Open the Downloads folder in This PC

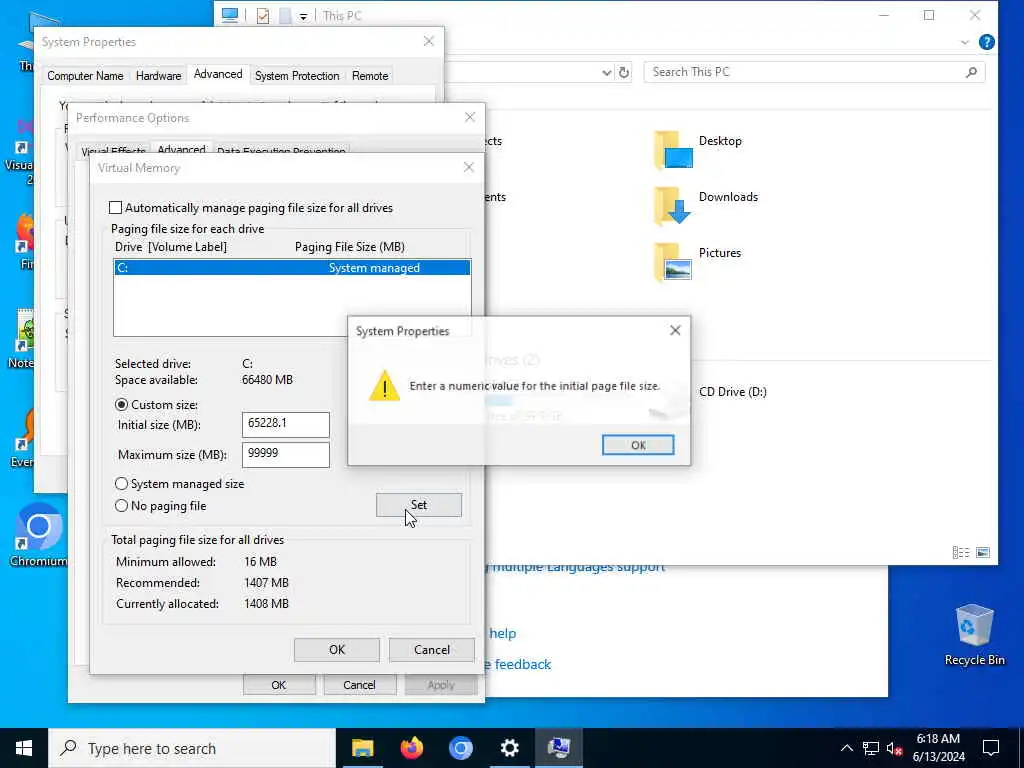706,205
